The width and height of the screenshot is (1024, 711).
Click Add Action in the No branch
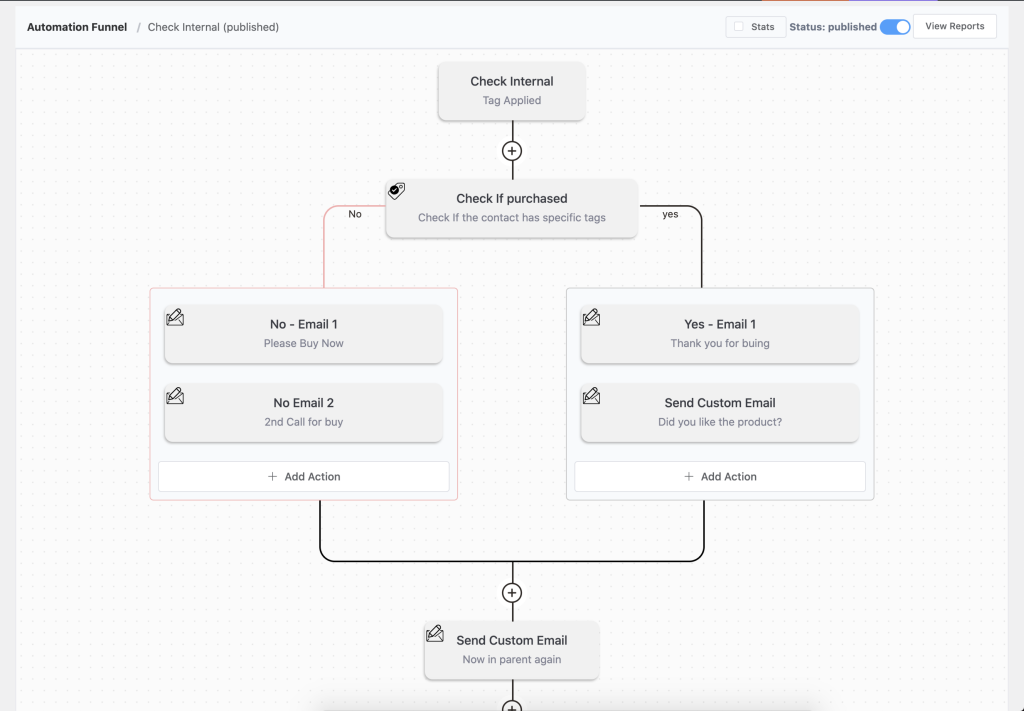[x=303, y=476]
